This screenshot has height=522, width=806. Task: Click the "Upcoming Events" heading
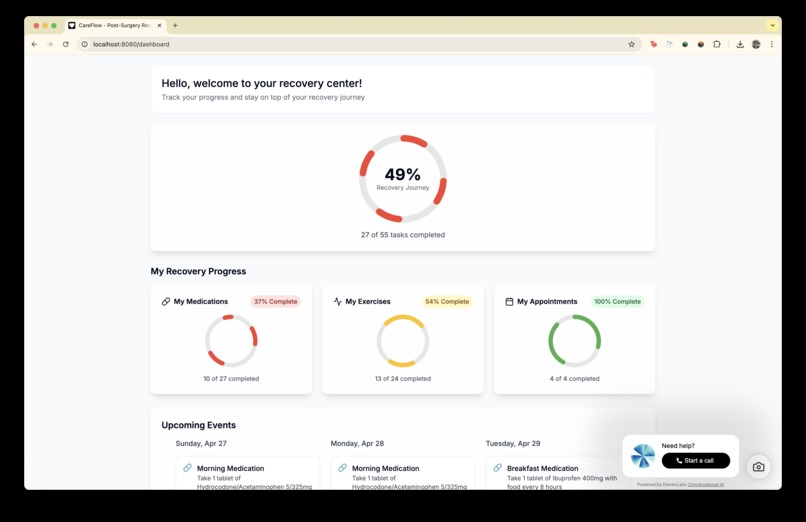[x=198, y=425]
